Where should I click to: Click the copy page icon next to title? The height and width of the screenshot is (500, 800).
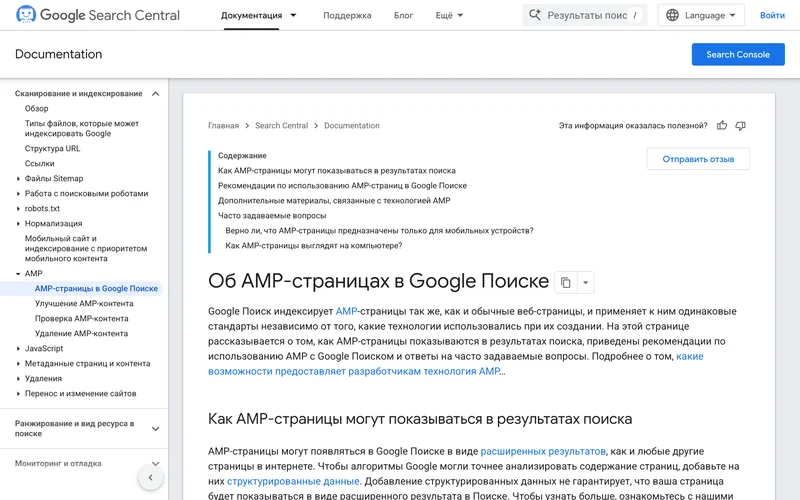click(x=566, y=283)
